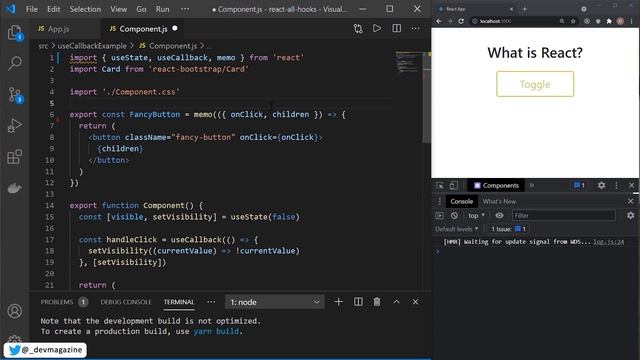
Task: Select the Console drawer tab
Action: coord(462,201)
